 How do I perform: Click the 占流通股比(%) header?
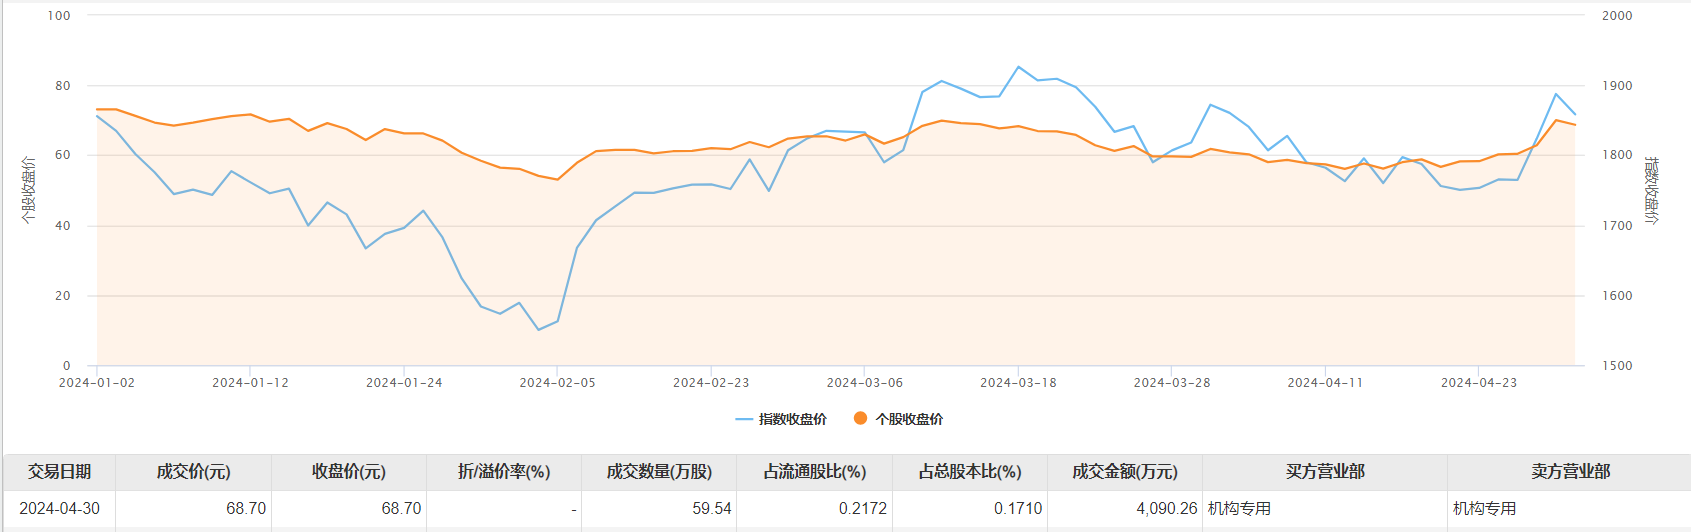[x=814, y=472]
